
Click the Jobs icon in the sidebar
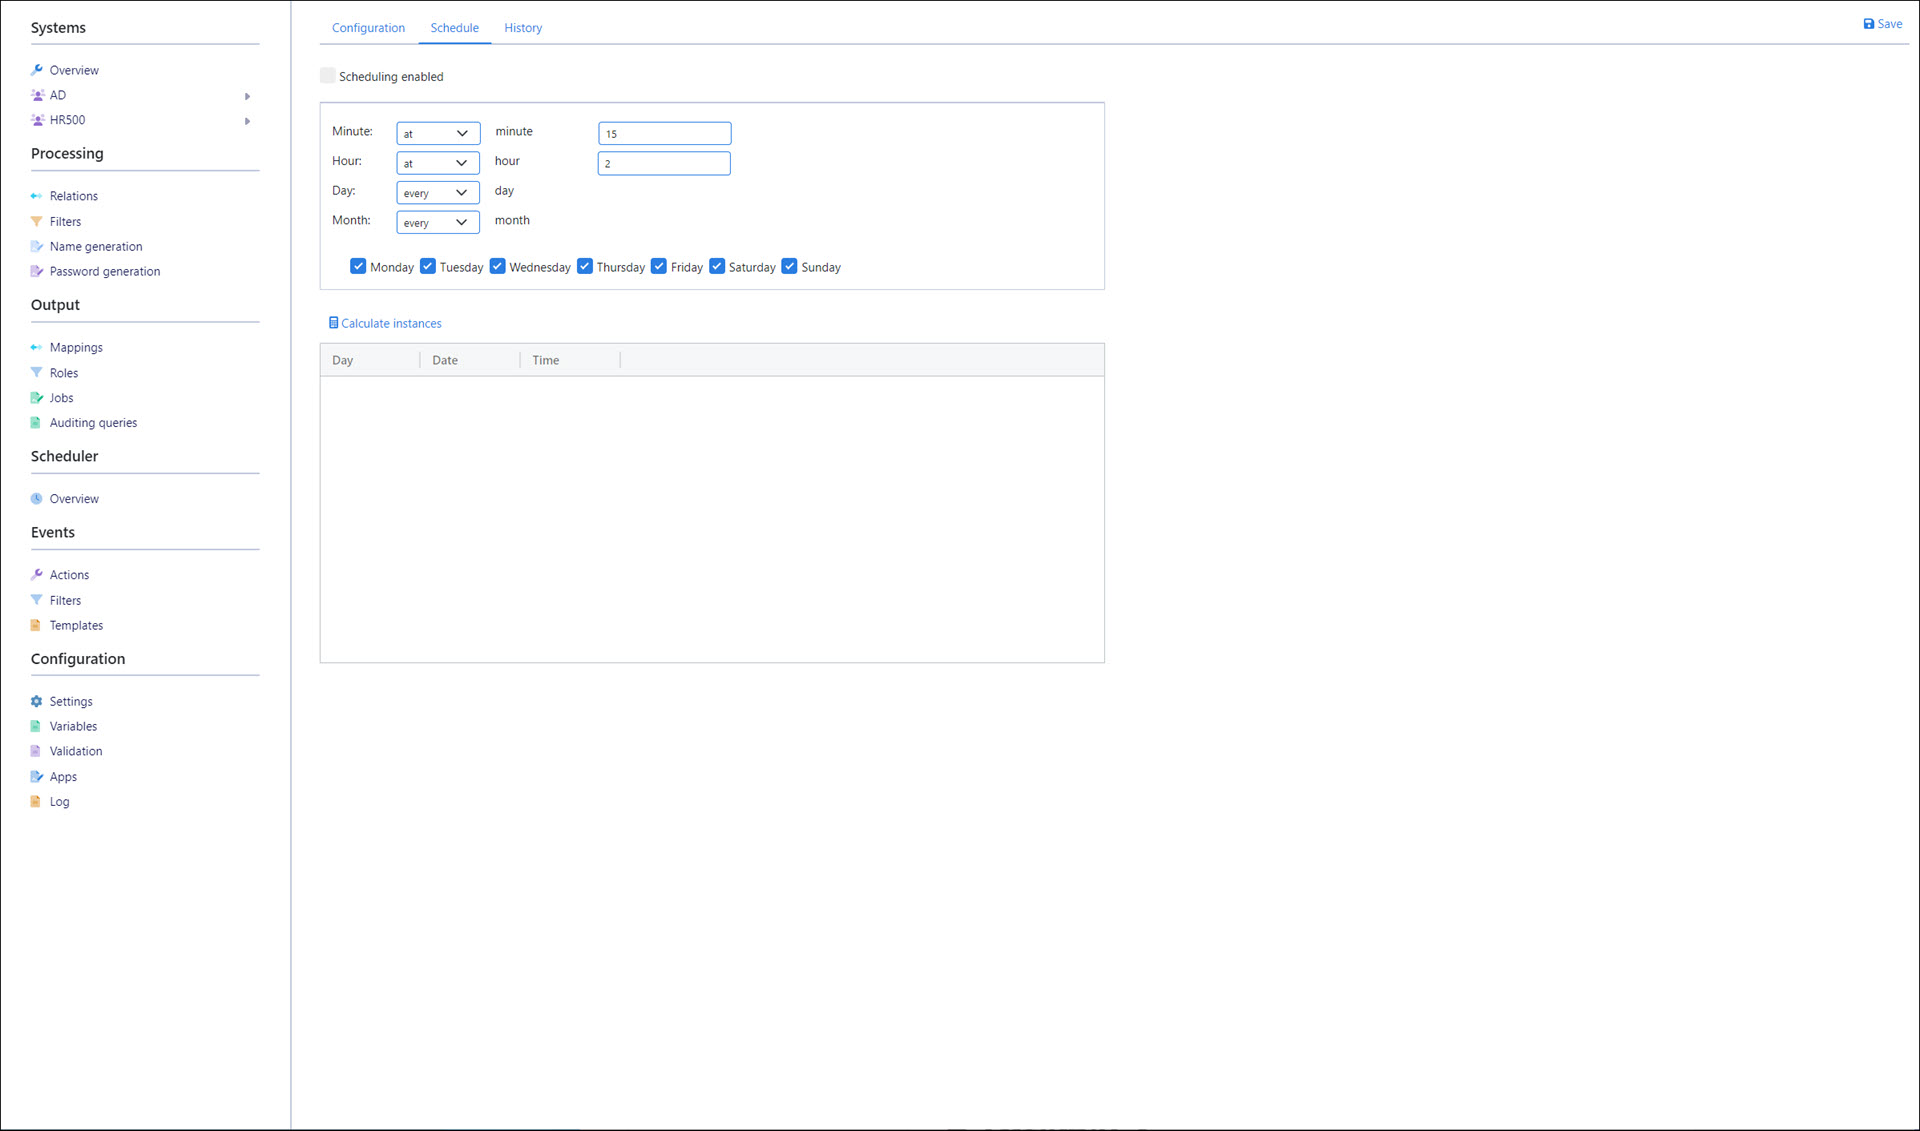coord(37,398)
